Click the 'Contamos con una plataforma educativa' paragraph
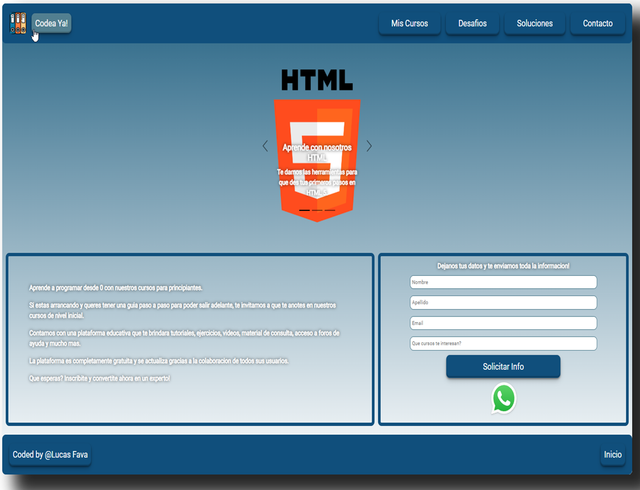 tap(184, 338)
